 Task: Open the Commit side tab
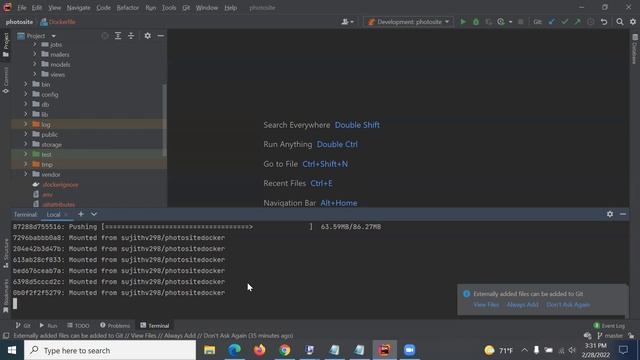(x=6, y=80)
